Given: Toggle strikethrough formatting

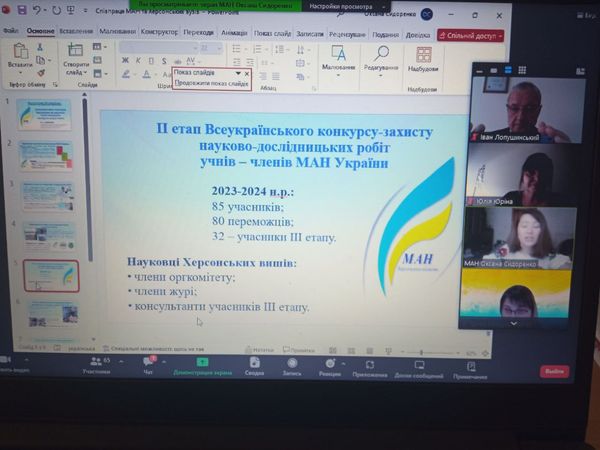Looking at the screenshot, I should coord(177,61).
